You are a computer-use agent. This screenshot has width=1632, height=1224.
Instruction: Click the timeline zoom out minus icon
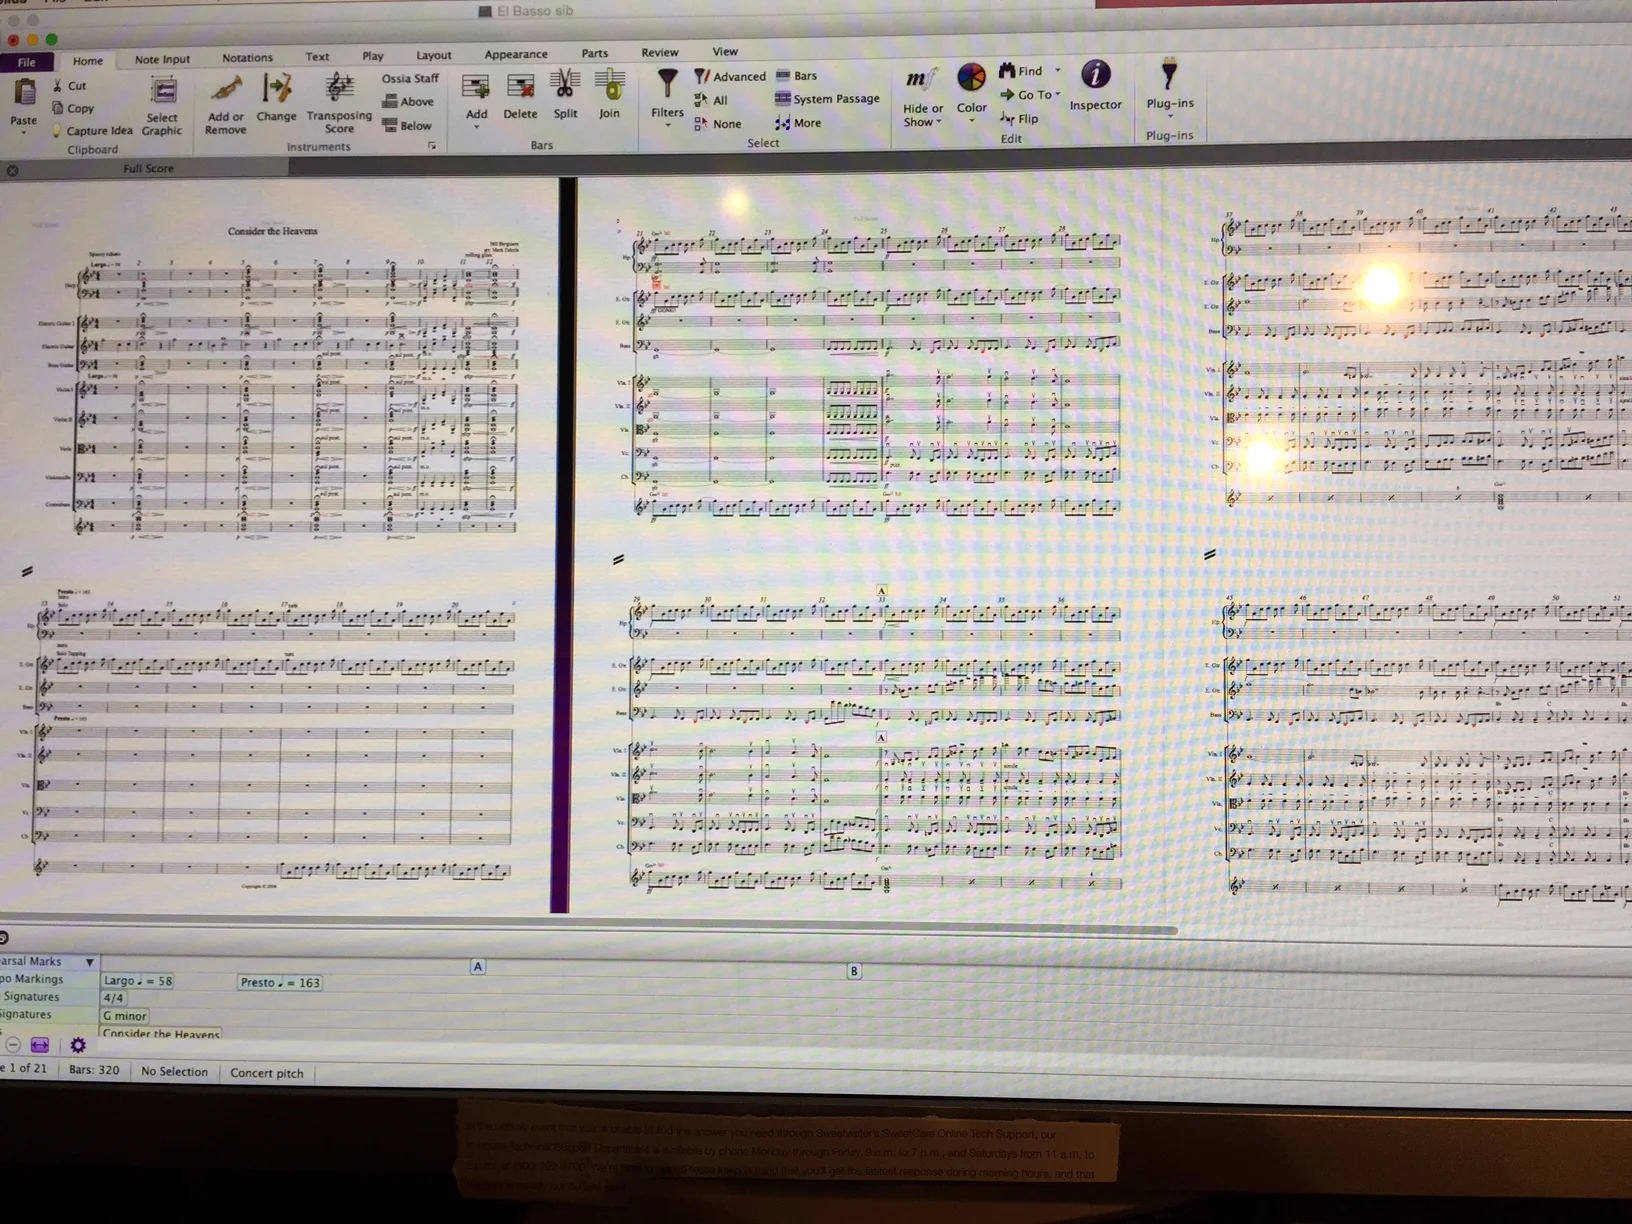(13, 1045)
